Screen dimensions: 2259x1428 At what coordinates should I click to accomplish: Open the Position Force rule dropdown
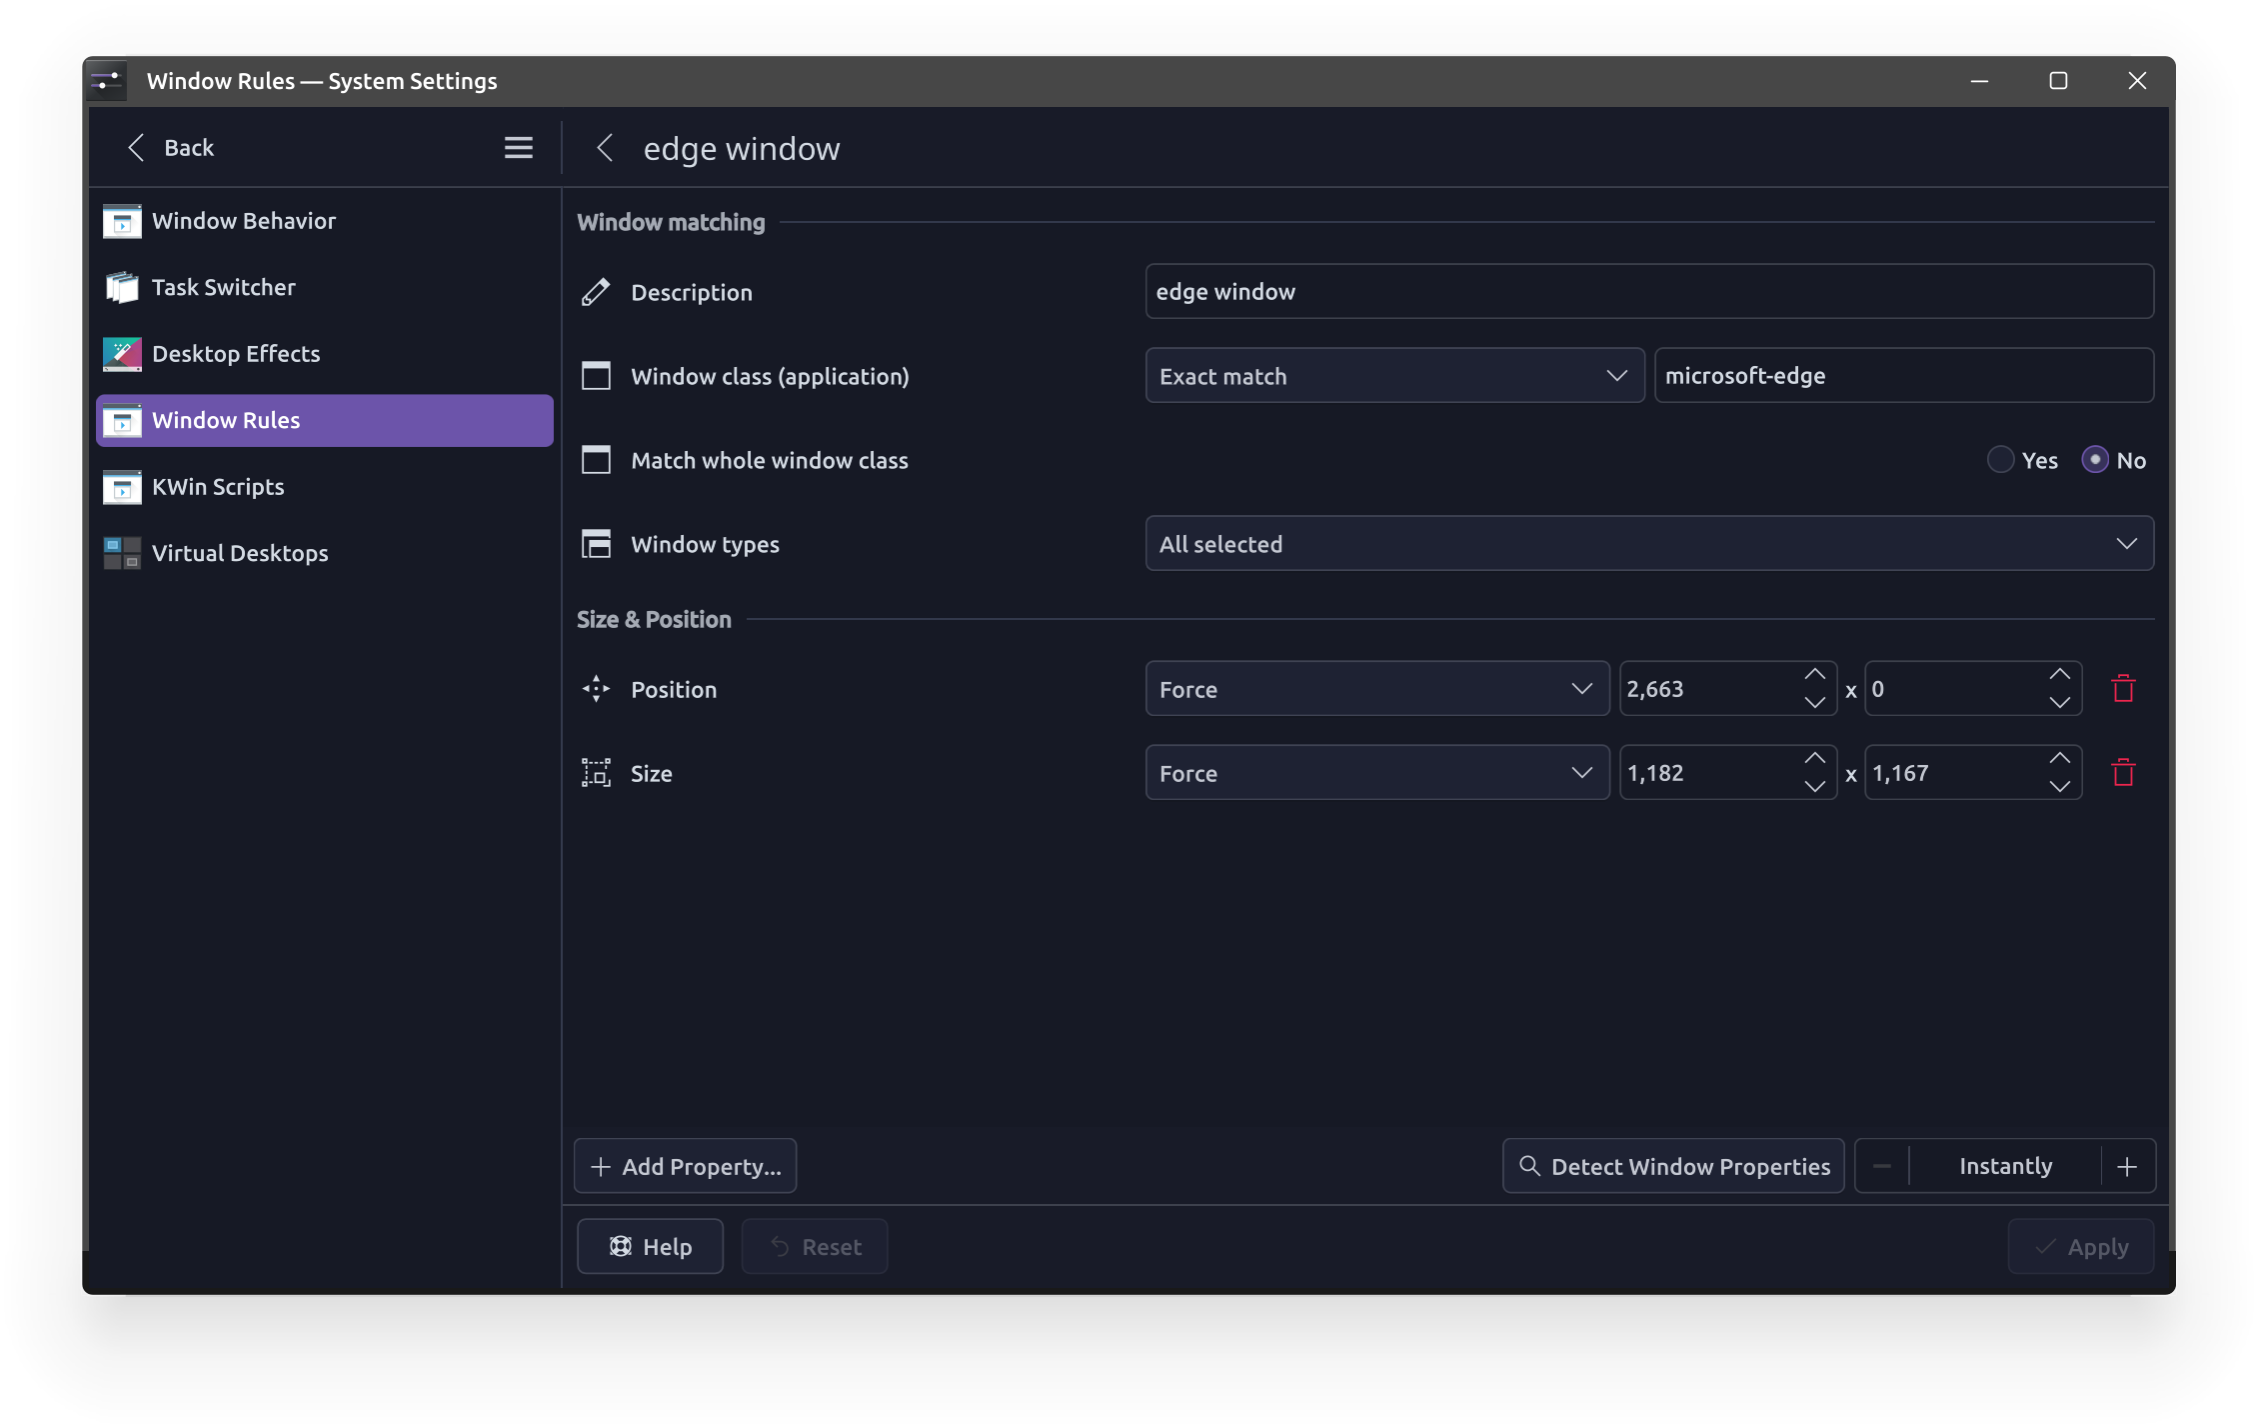coord(1377,689)
